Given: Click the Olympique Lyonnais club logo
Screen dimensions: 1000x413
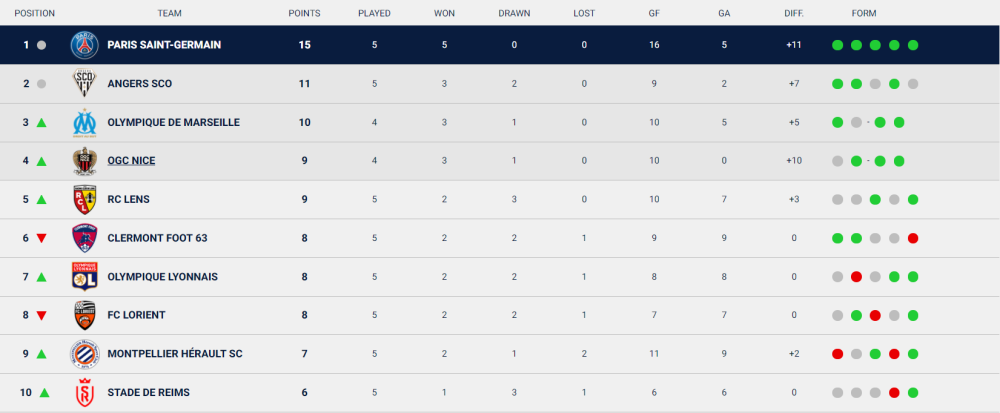Looking at the screenshot, I should coord(85,277).
